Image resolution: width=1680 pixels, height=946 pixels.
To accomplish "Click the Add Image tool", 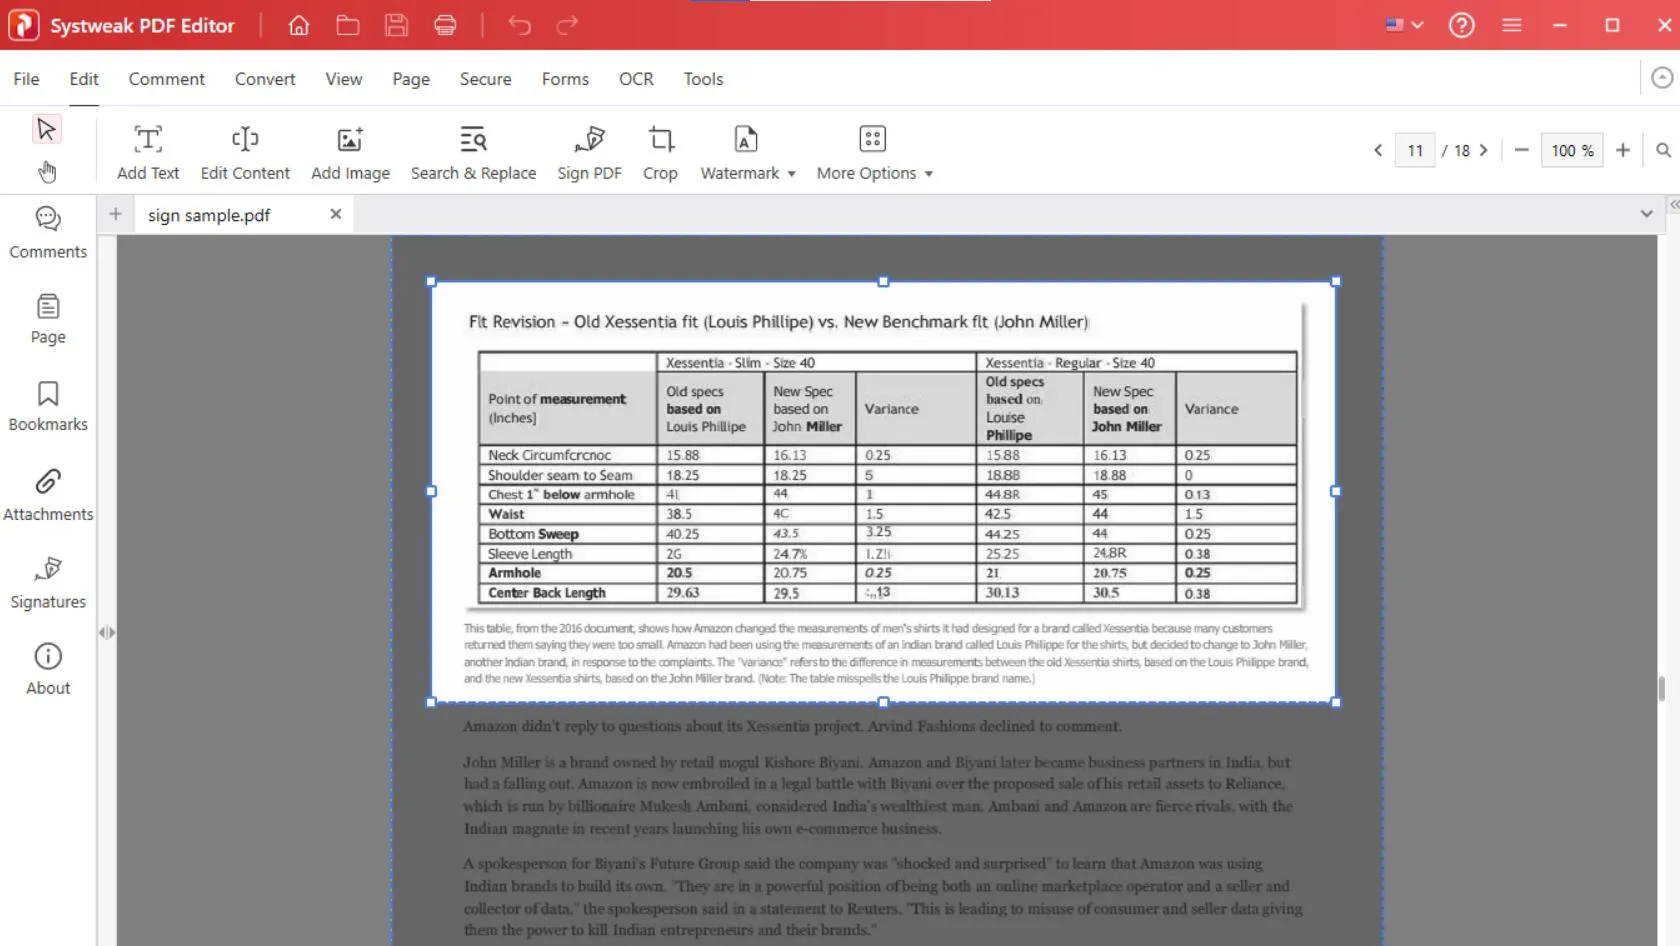I will (x=350, y=152).
